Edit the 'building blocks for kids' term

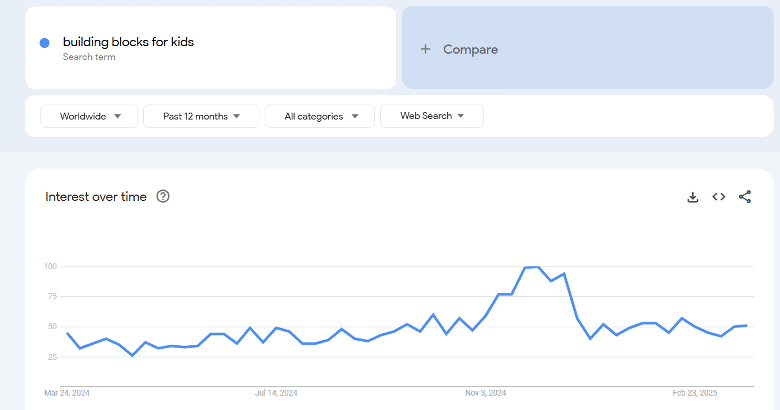point(128,42)
